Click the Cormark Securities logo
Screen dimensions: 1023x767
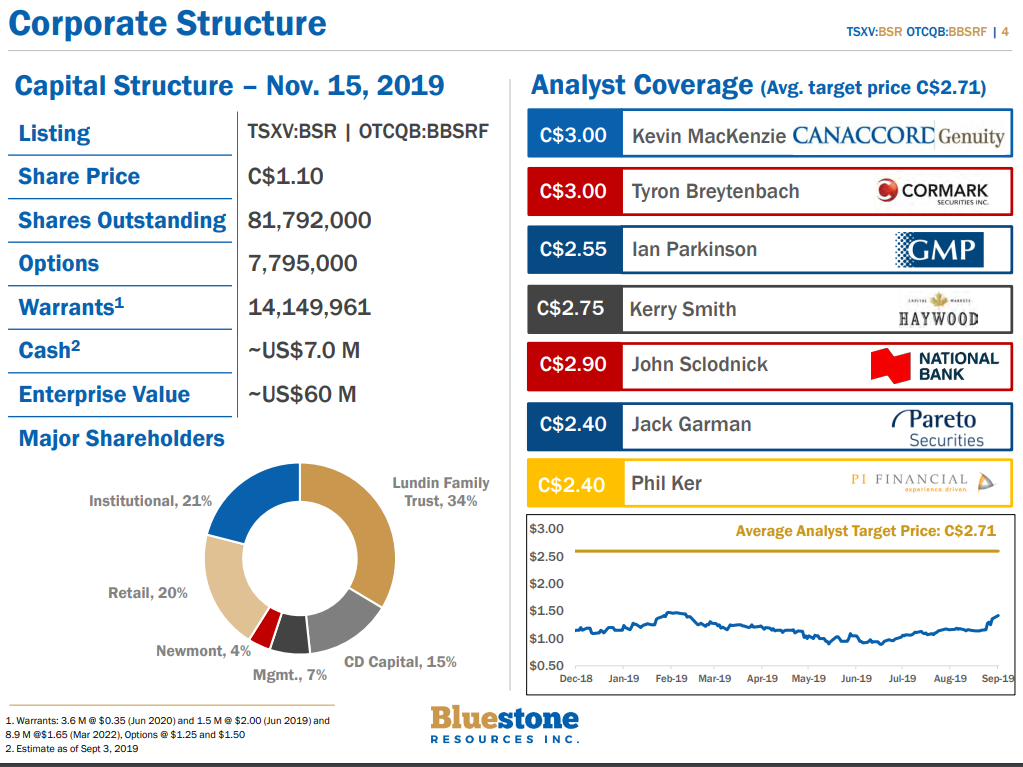[933, 191]
